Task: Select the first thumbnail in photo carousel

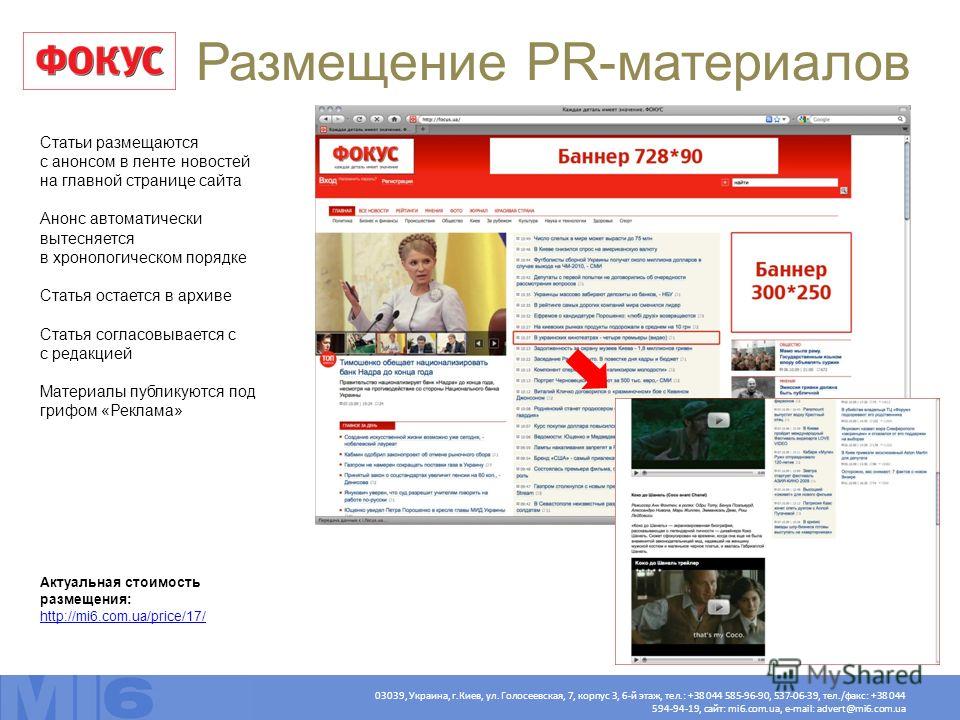Action: coord(329,343)
